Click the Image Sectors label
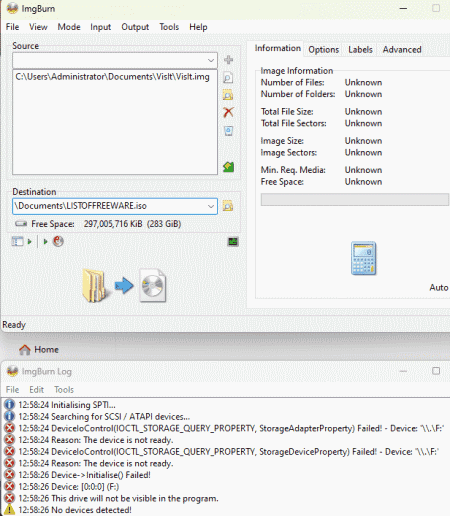The width and height of the screenshot is (450, 516). (x=289, y=153)
